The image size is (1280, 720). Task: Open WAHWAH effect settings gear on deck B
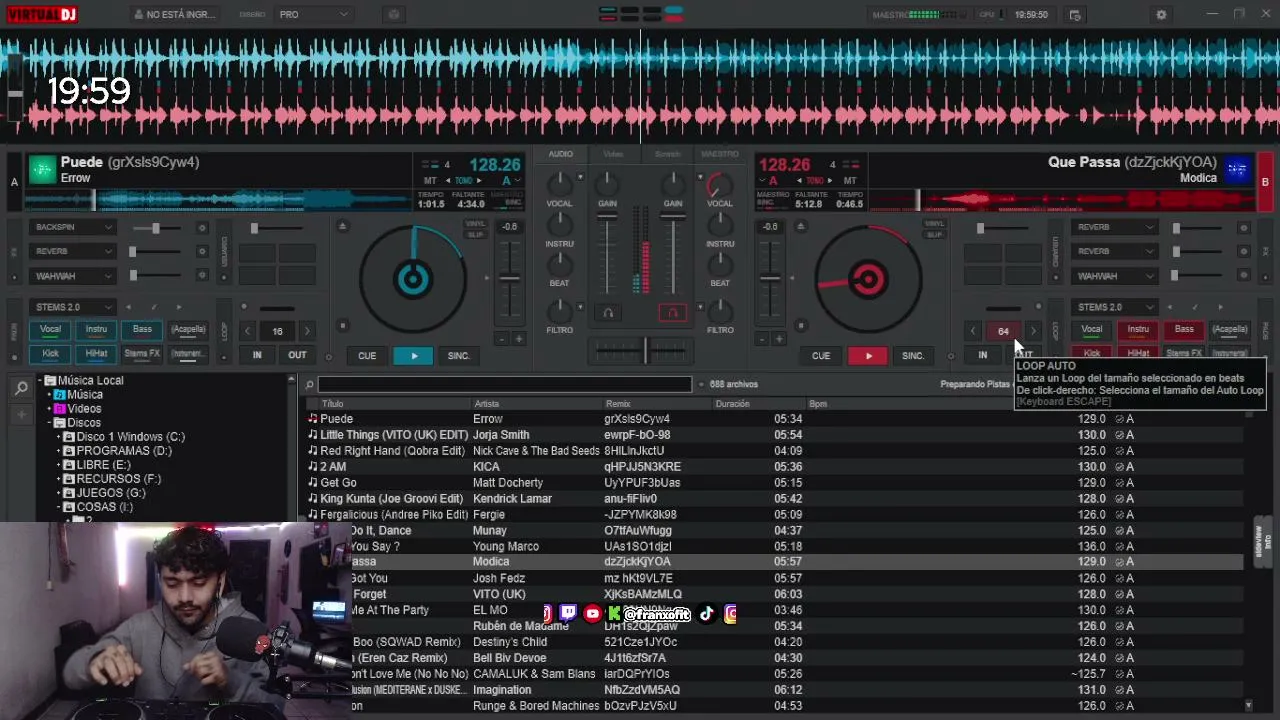[1244, 276]
